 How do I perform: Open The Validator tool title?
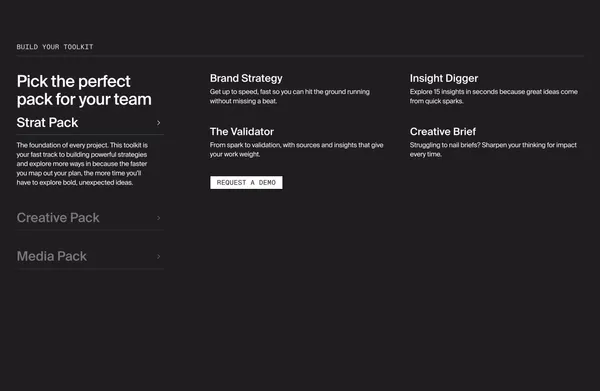[242, 132]
